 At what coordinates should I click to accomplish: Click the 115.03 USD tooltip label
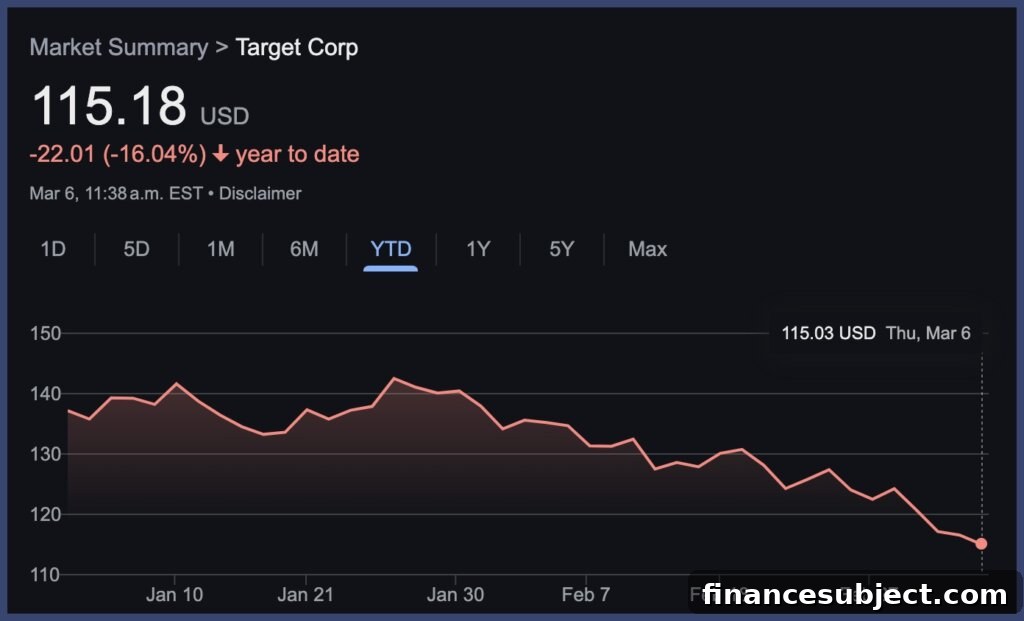[828, 334]
